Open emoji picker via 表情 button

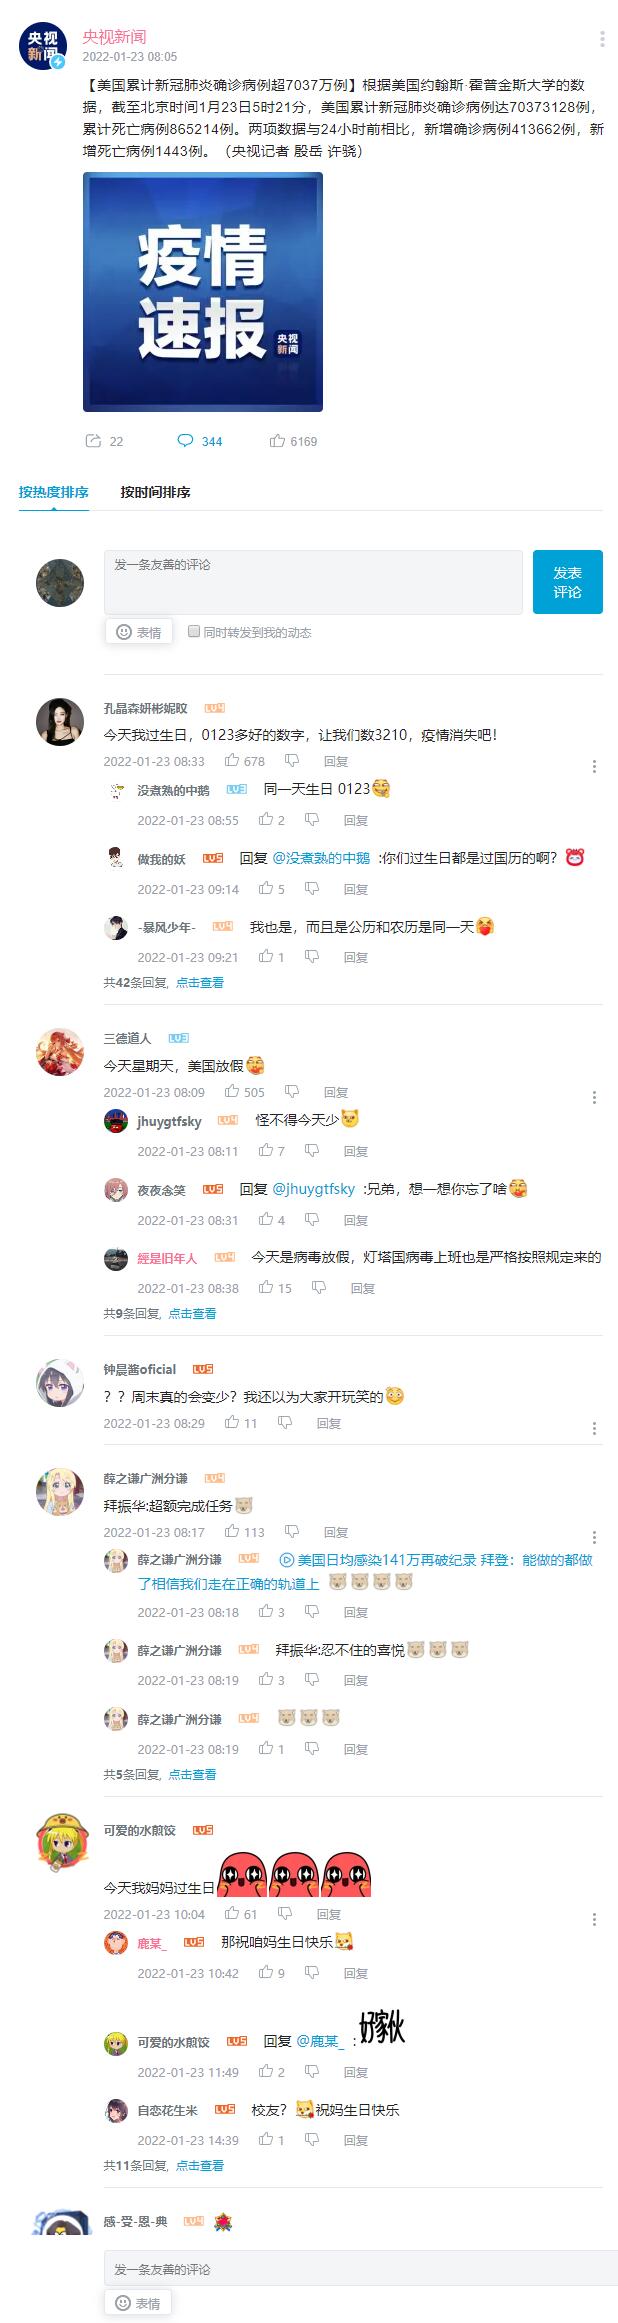coord(139,632)
